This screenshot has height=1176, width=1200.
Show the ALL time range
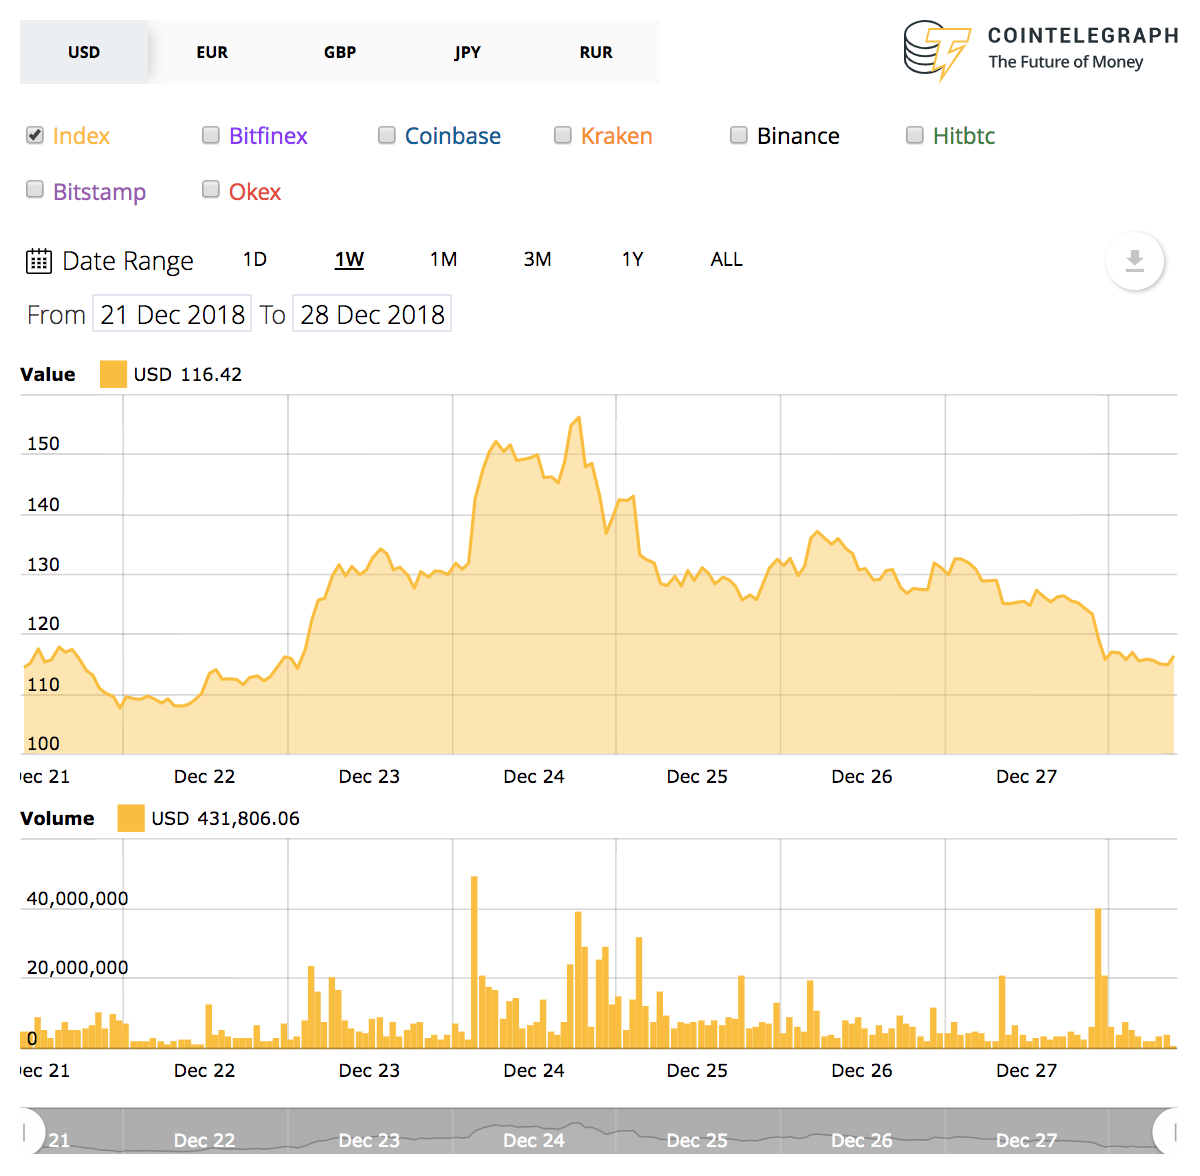pyautogui.click(x=726, y=260)
